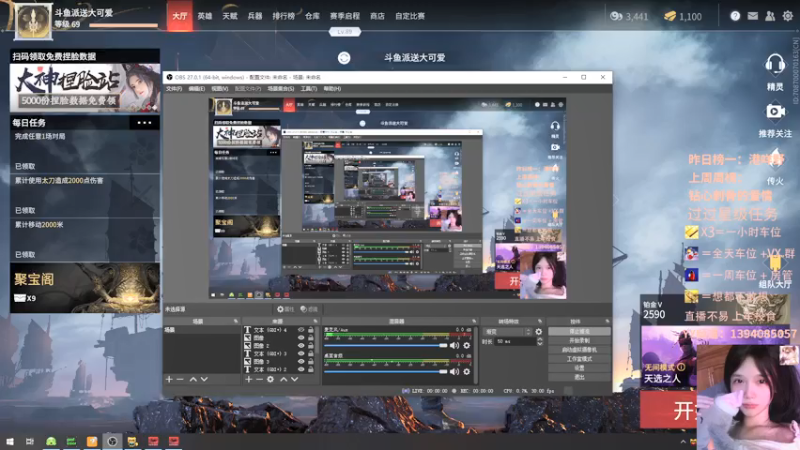800x450 pixels.
Task: Toggle visibility of 图像 source
Action: pos(301,338)
